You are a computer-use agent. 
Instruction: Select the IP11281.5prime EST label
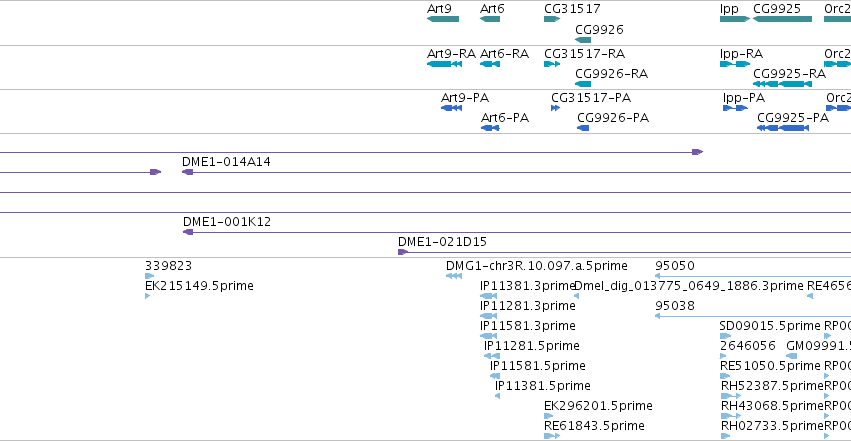pos(531,346)
